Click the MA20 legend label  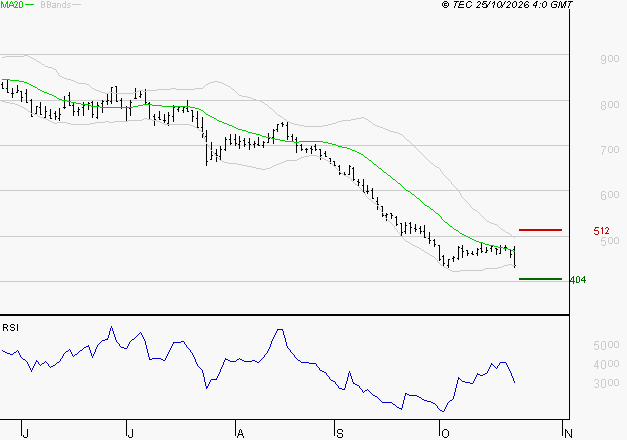point(12,5)
